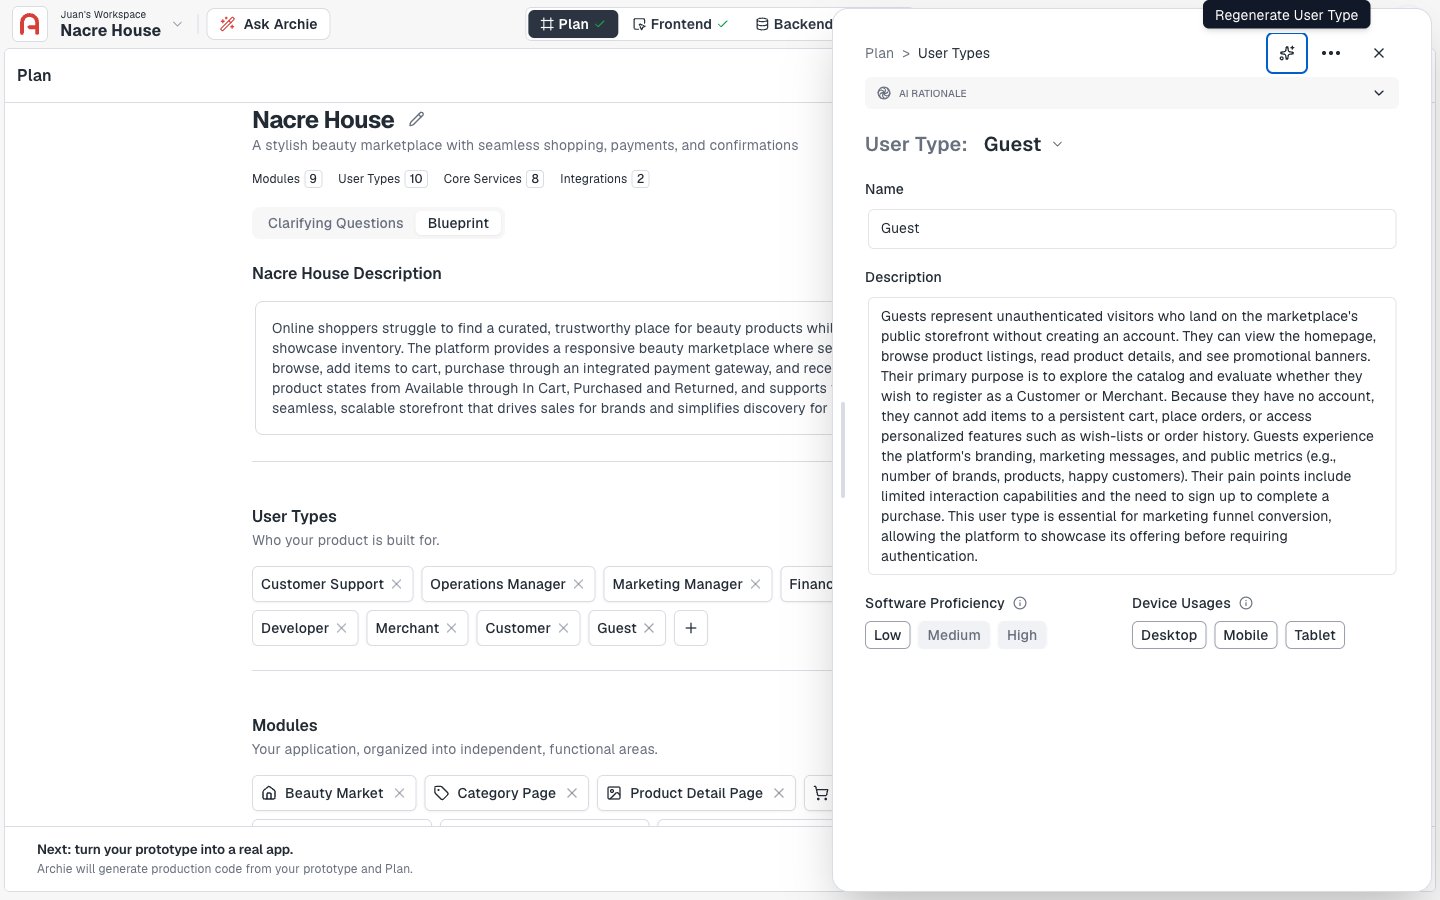Open the User Type Guest dropdown
This screenshot has width=1440, height=900.
point(1024,144)
